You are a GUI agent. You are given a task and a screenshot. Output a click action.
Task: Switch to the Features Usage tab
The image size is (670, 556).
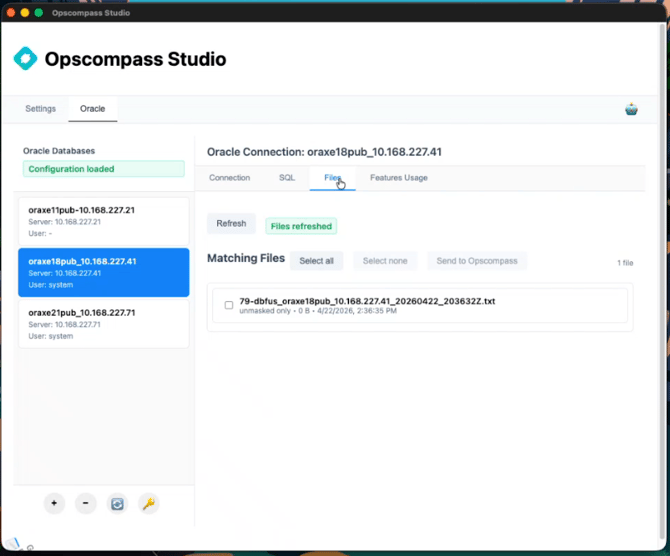tap(398, 178)
